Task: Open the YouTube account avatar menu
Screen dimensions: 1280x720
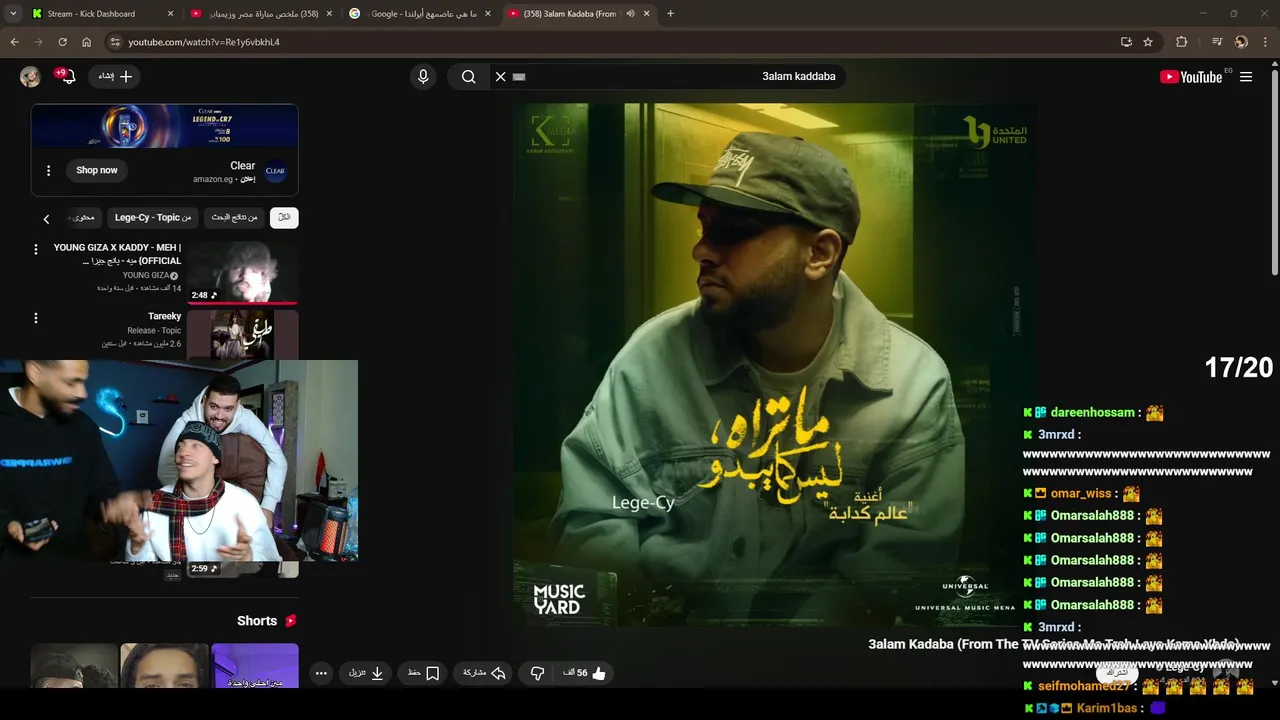Action: click(x=30, y=77)
